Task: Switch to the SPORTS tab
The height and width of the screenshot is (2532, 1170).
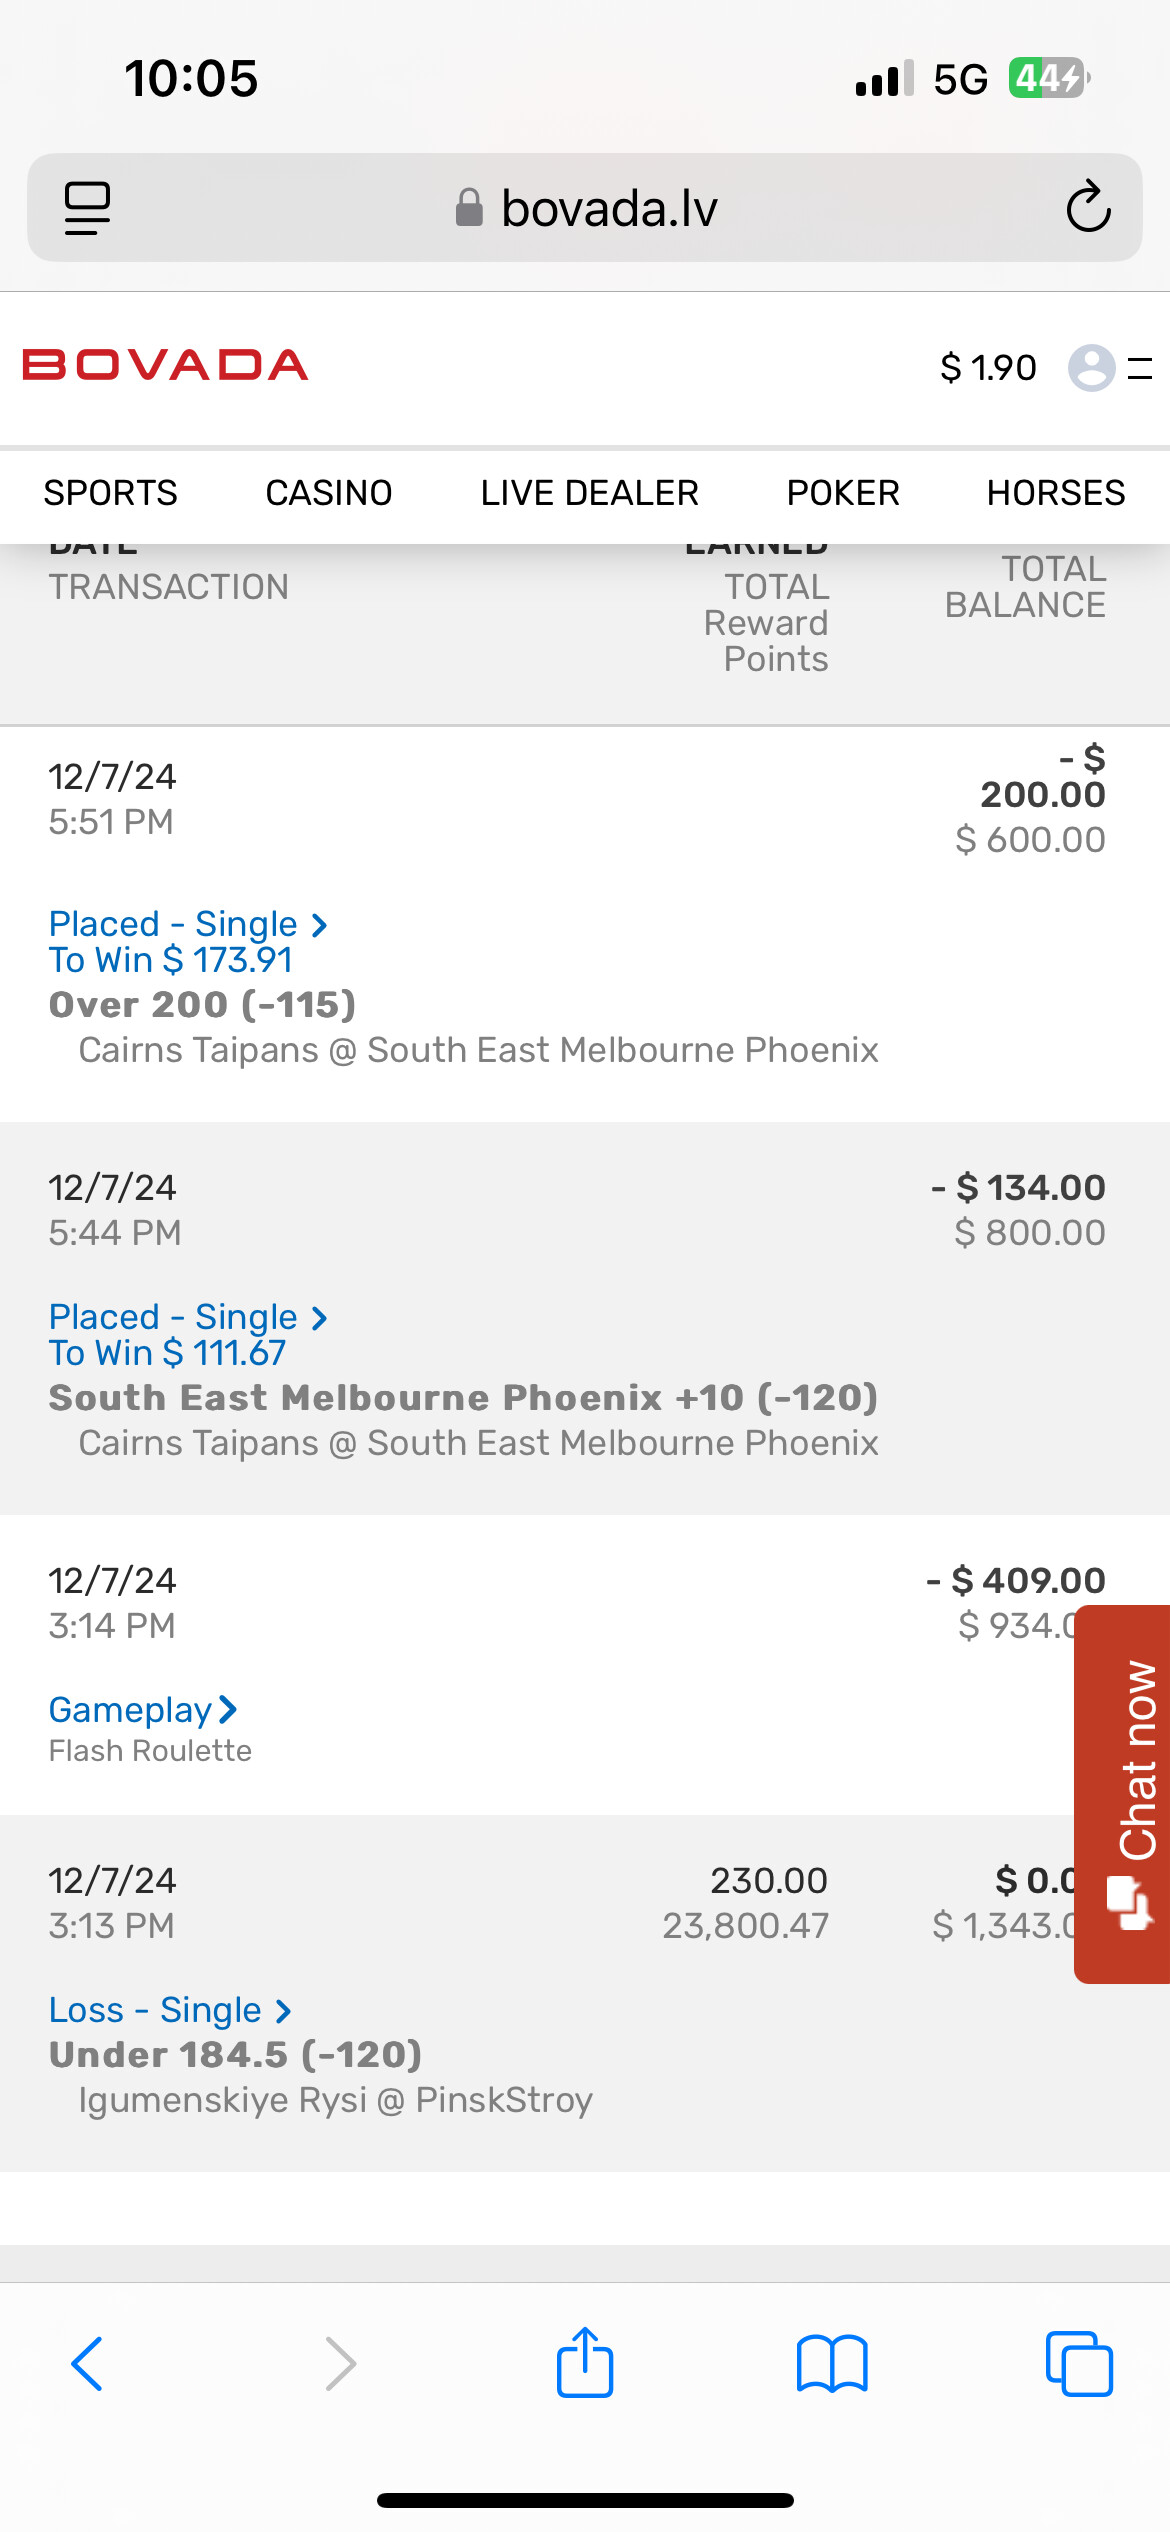Action: pos(110,493)
